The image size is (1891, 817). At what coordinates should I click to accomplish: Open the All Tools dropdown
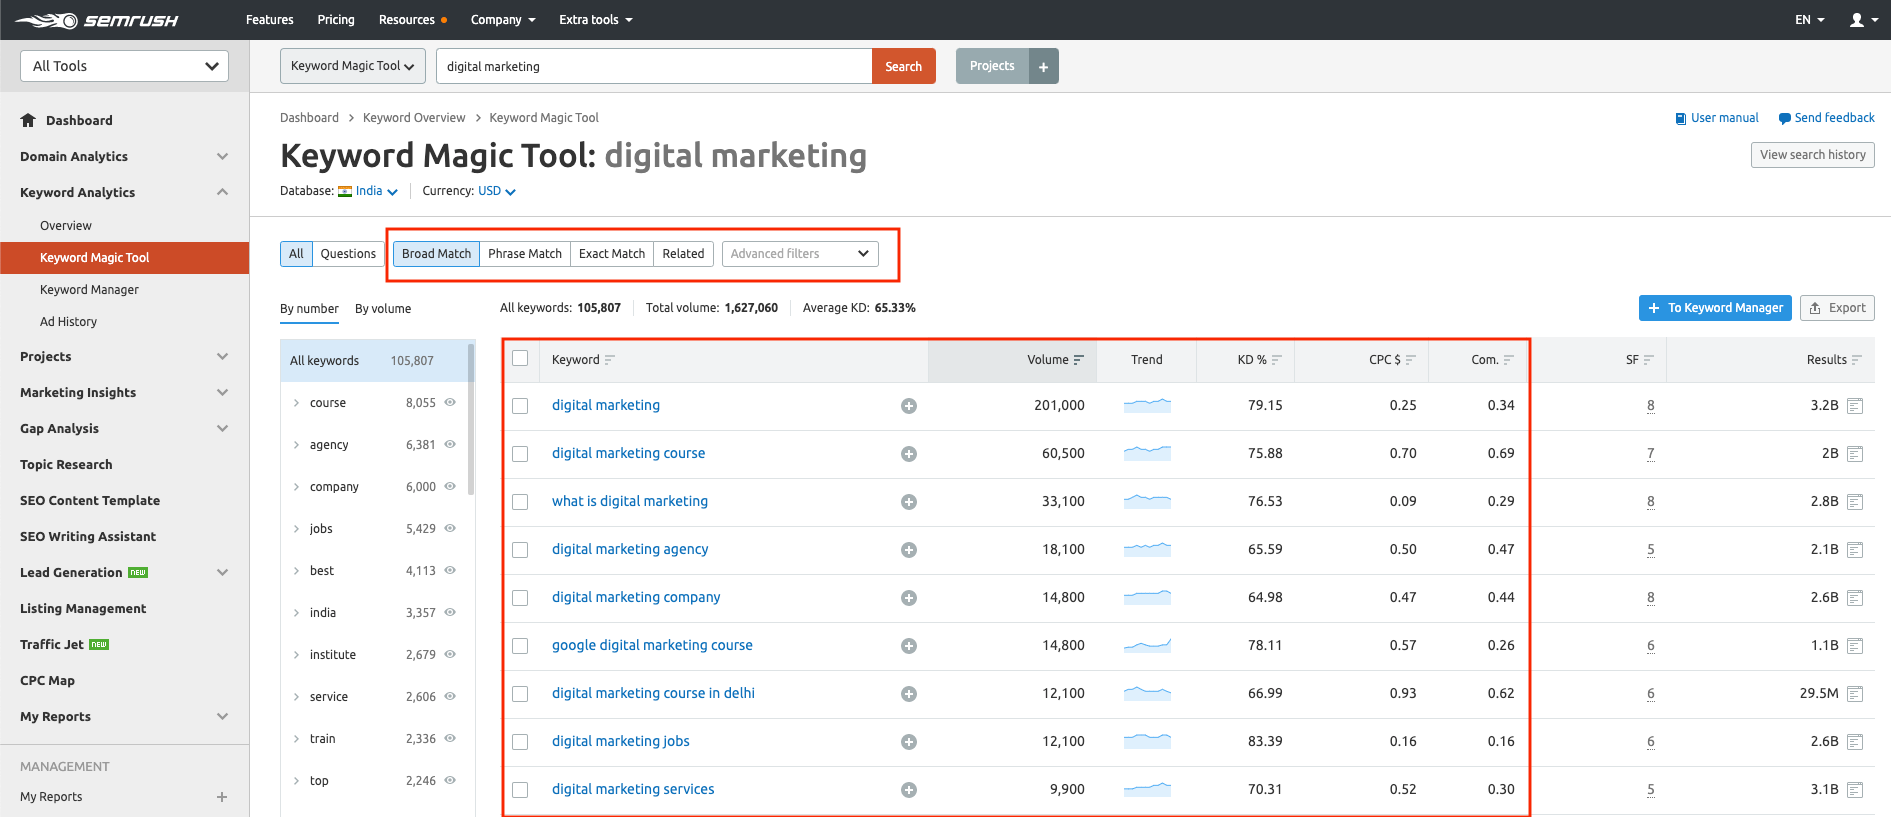(125, 66)
